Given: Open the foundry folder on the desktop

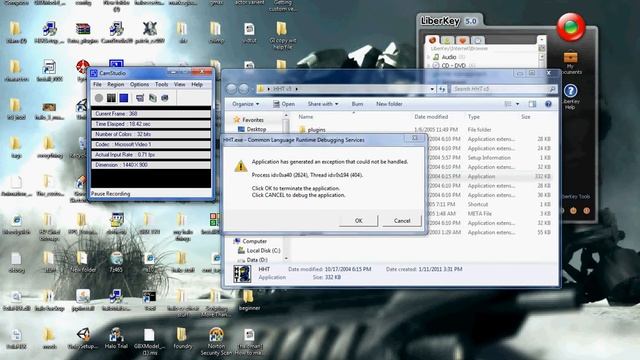Looking at the screenshot, I should click(182, 339).
